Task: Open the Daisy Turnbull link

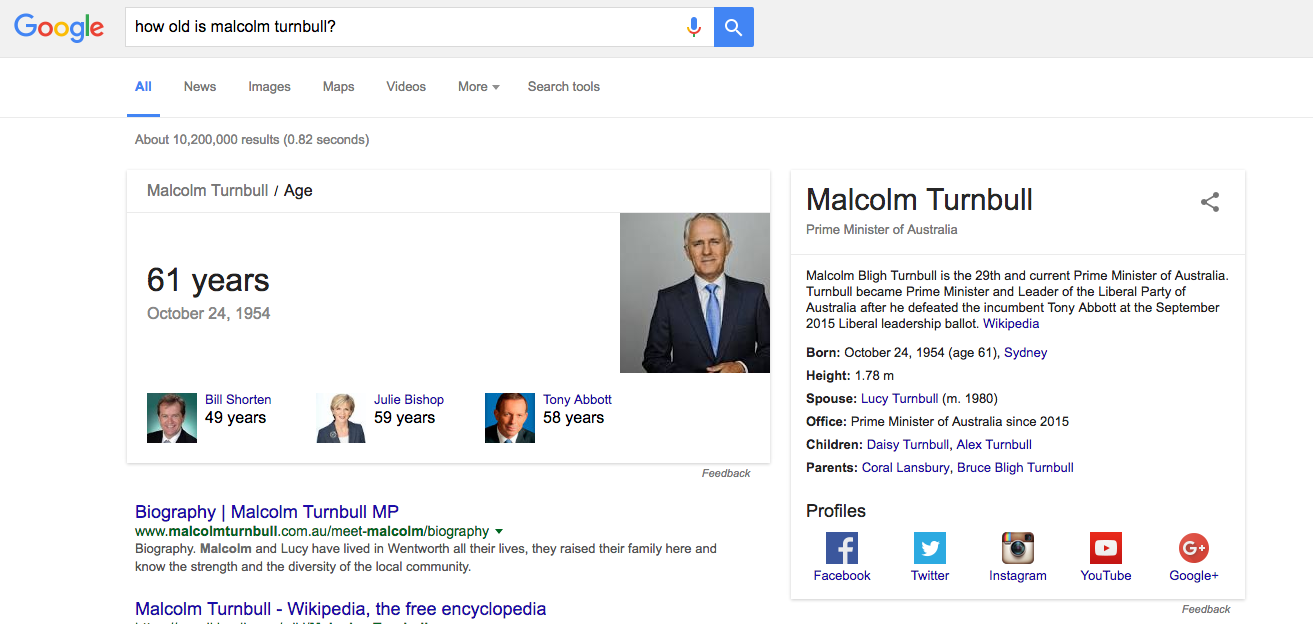Action: point(908,445)
